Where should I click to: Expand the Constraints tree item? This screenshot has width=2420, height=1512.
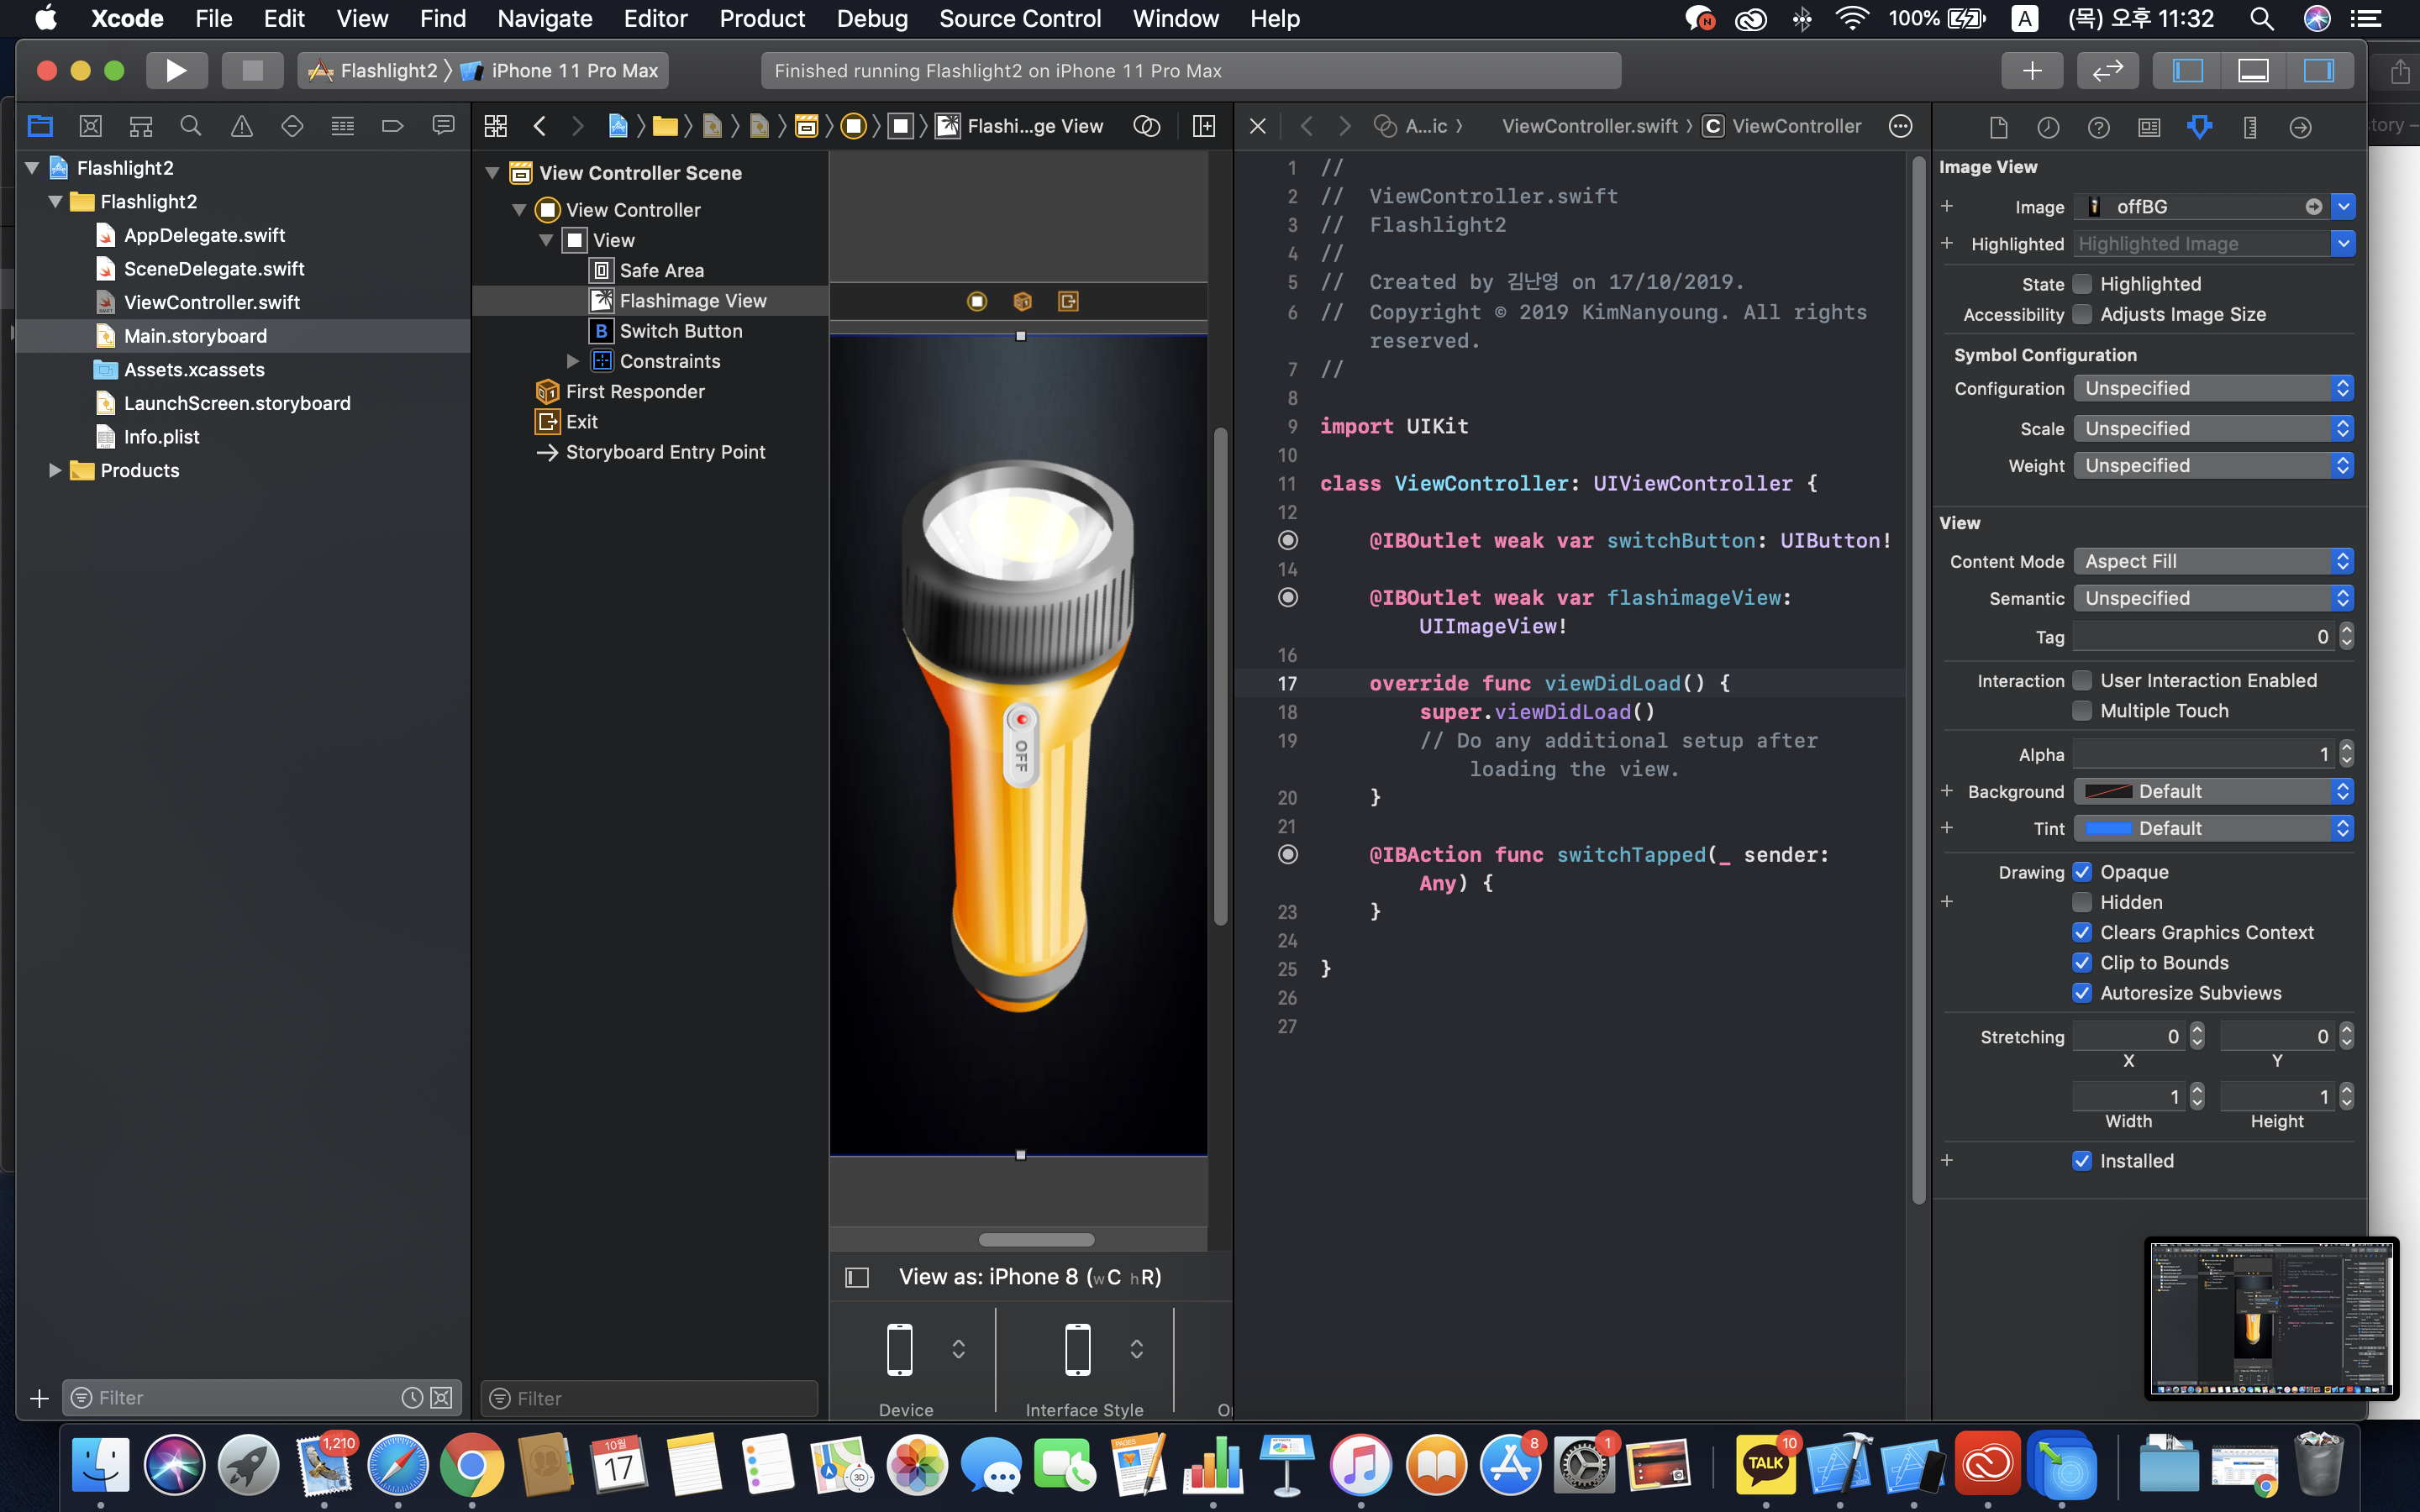coord(573,361)
